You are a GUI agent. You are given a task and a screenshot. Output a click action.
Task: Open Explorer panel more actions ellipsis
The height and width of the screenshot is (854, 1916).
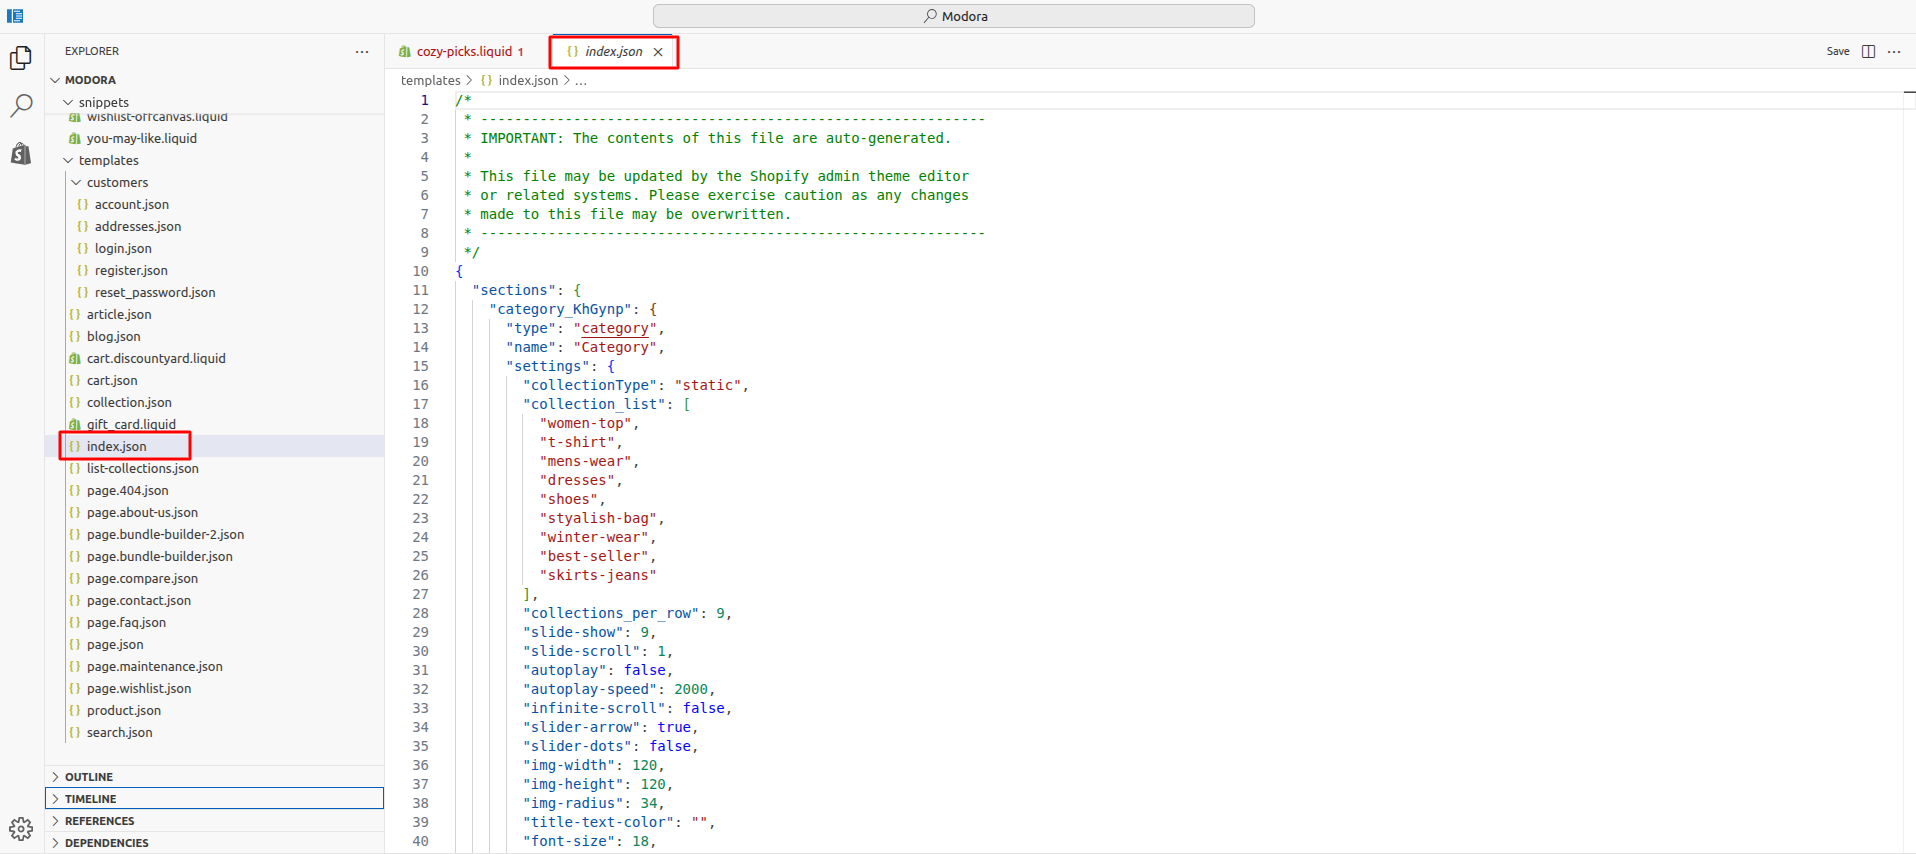pyautogui.click(x=362, y=51)
